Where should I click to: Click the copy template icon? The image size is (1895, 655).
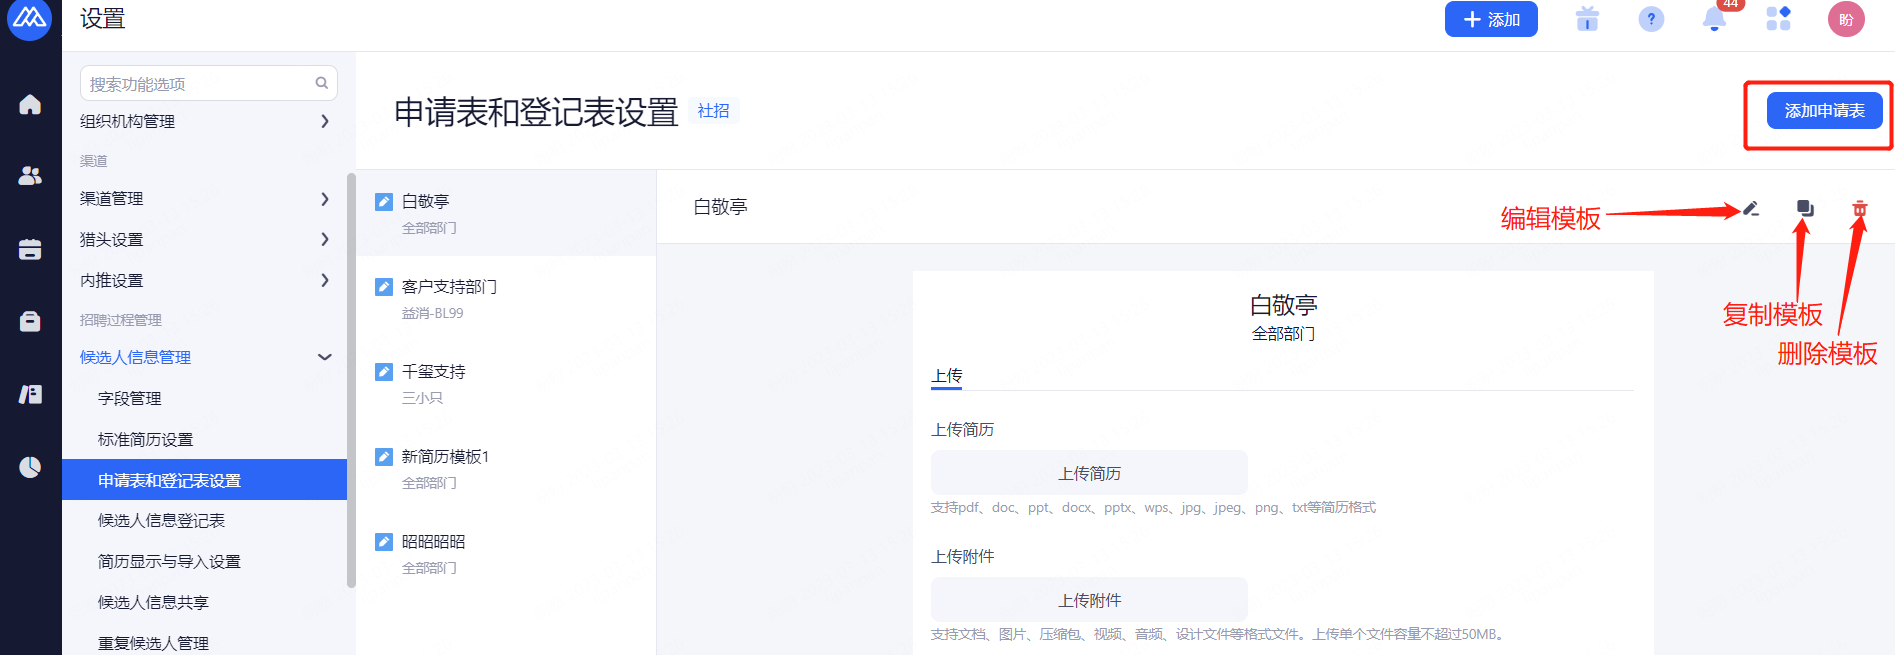1805,208
